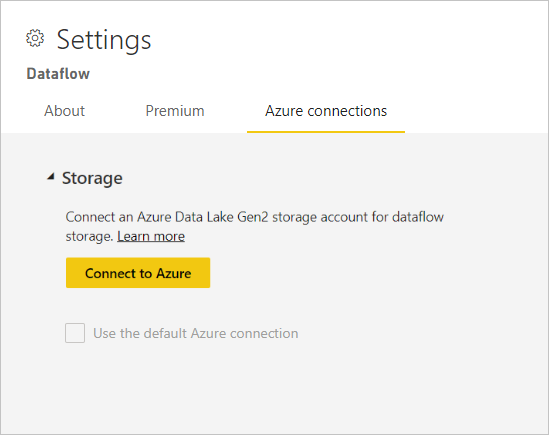Click the Connect to Azure button
This screenshot has height=435, width=549.
click(138, 273)
